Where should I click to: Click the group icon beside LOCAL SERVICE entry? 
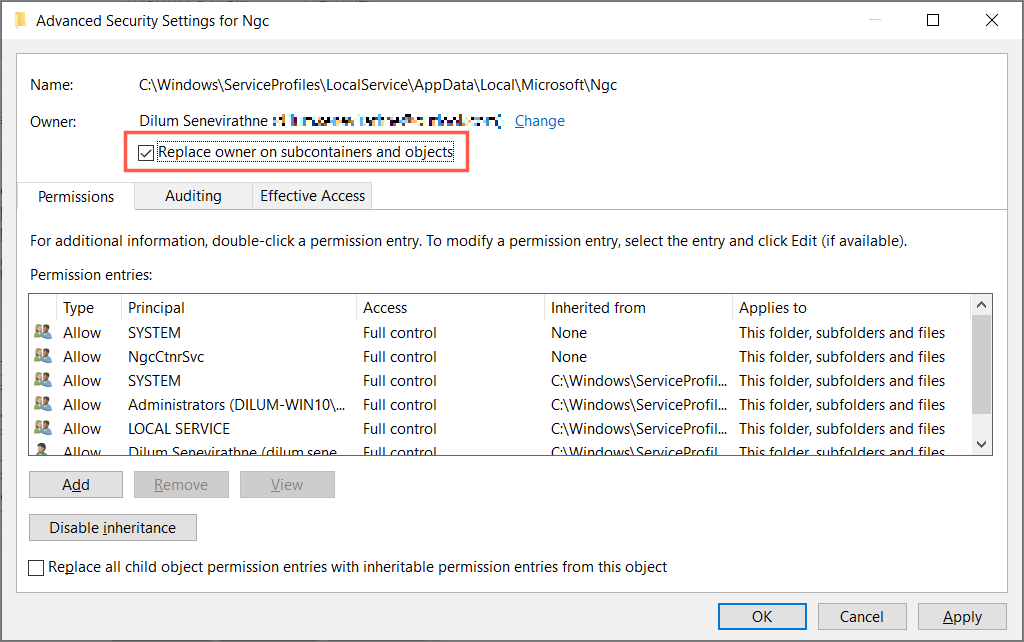pos(42,429)
